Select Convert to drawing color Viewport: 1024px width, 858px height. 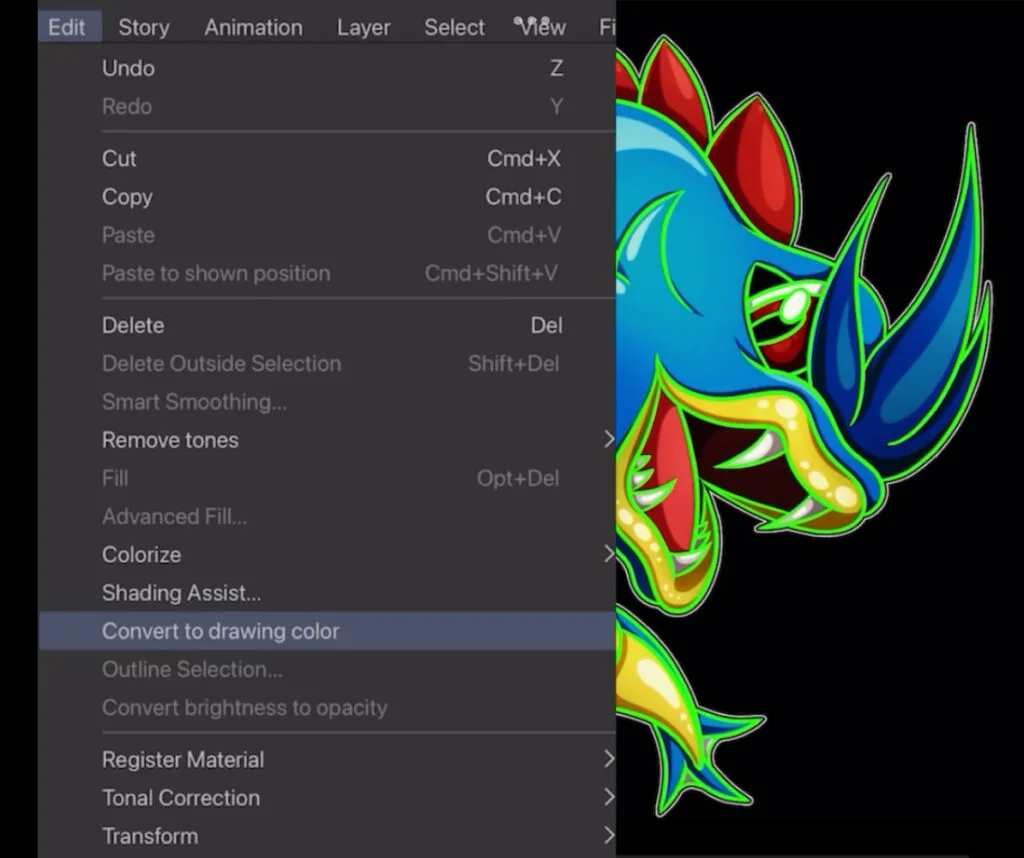pyautogui.click(x=327, y=631)
